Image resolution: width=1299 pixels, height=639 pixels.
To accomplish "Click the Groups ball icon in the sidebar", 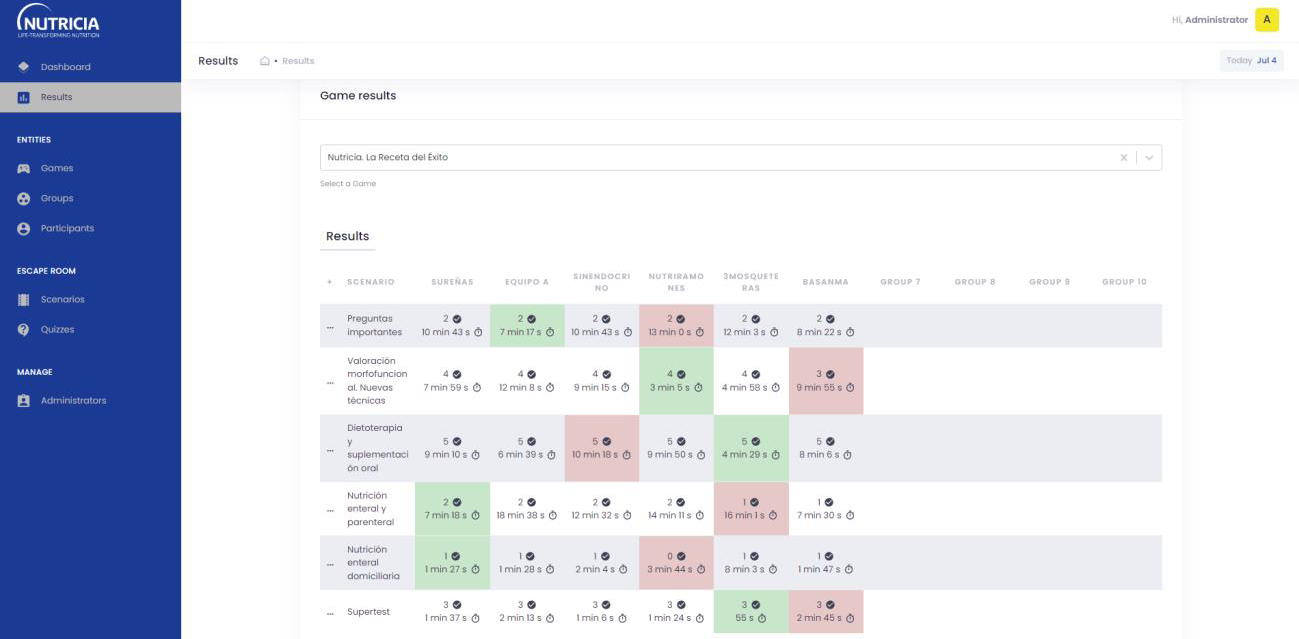I will pyautogui.click(x=24, y=198).
